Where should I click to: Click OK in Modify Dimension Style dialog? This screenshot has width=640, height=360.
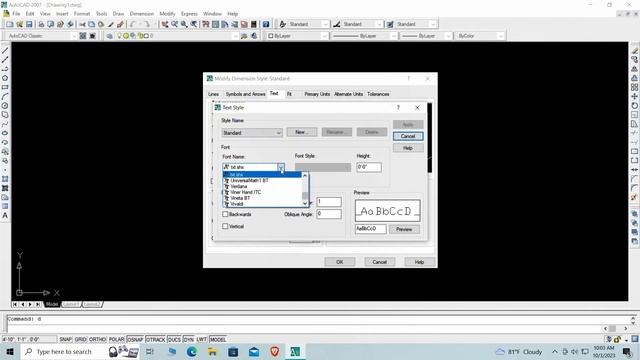340,262
